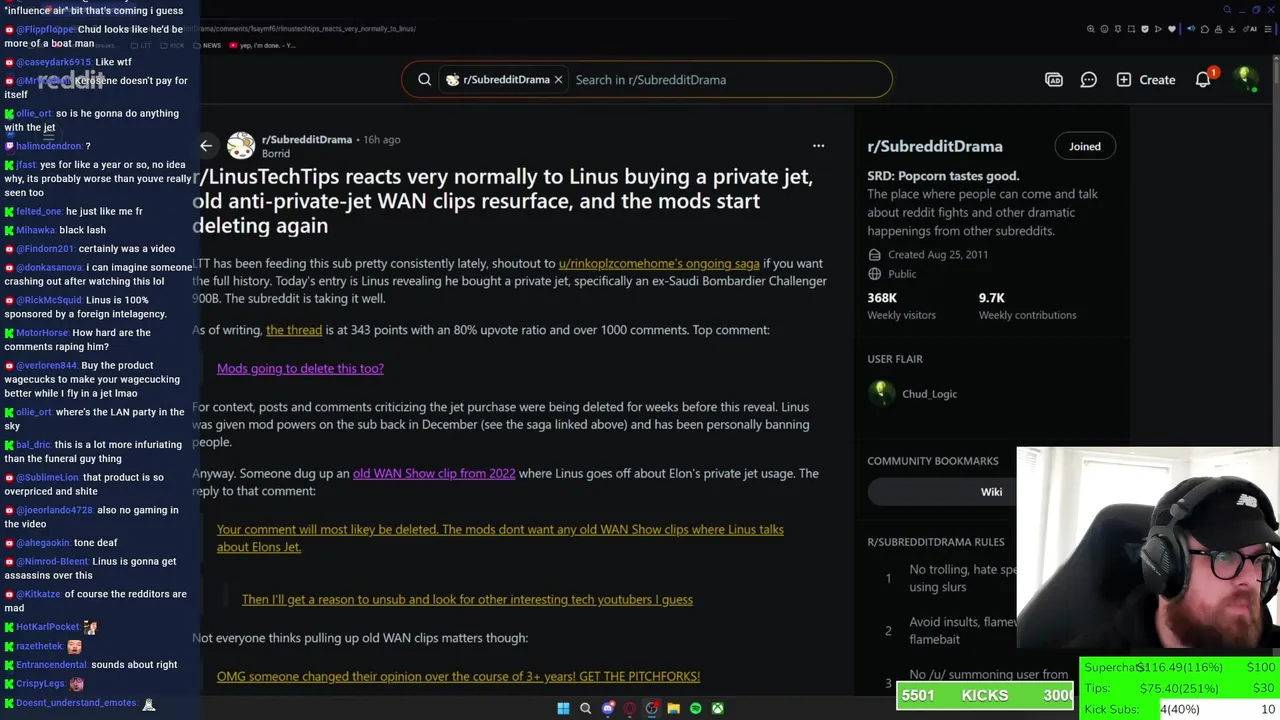
Task: Click the Kick Subs goal progress bar
Action: (x=1180, y=709)
